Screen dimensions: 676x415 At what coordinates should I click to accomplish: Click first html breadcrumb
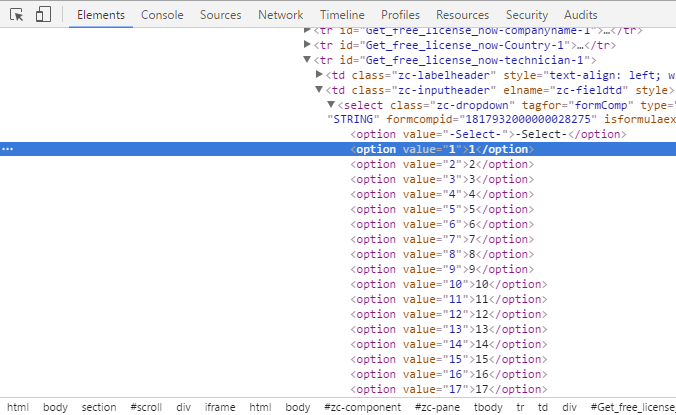point(18,407)
